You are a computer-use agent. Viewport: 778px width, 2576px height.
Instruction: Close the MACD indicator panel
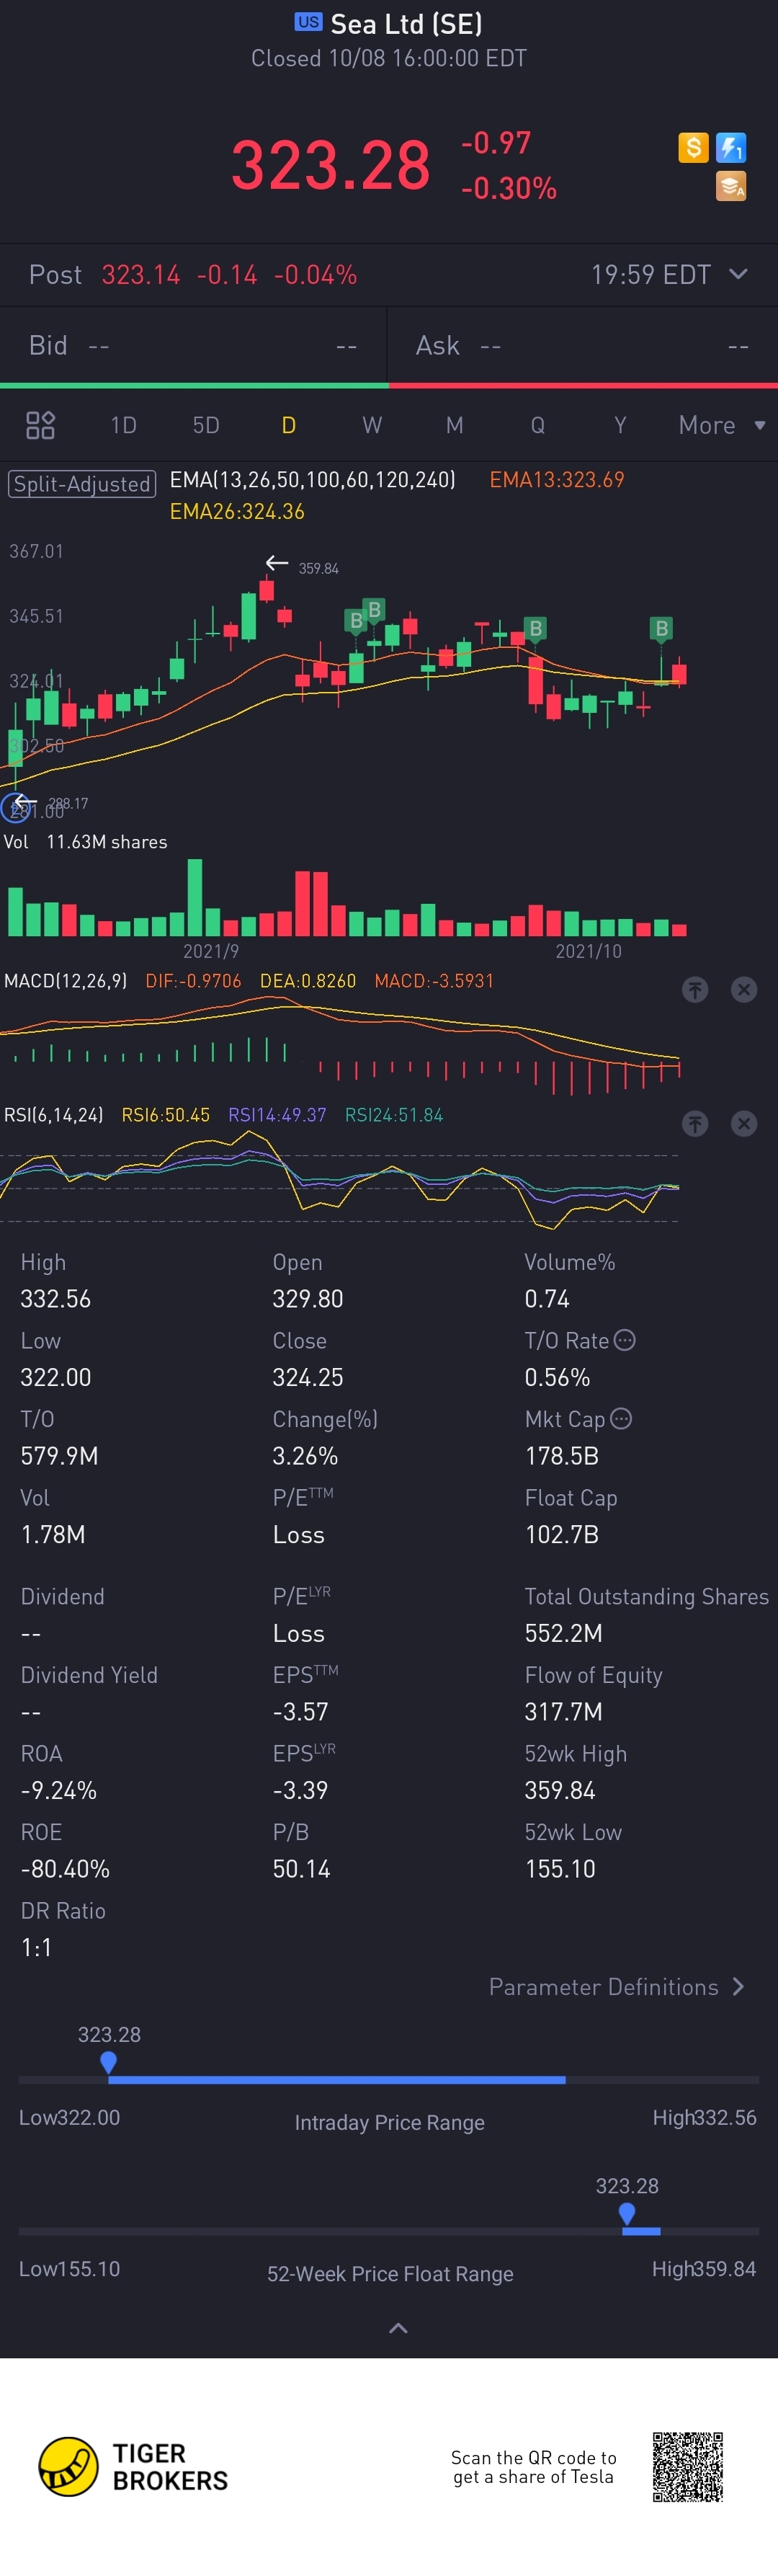point(744,989)
